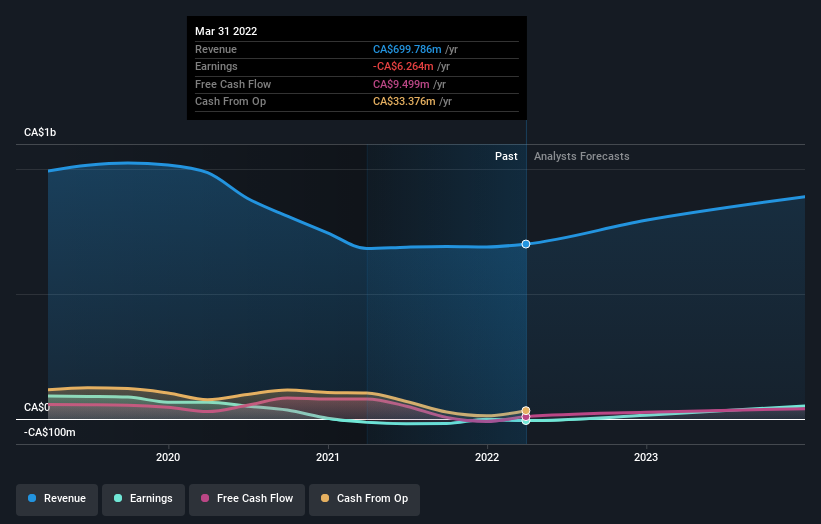The height and width of the screenshot is (524, 821).
Task: Click the 2020 x-axis label
Action: click(168, 457)
